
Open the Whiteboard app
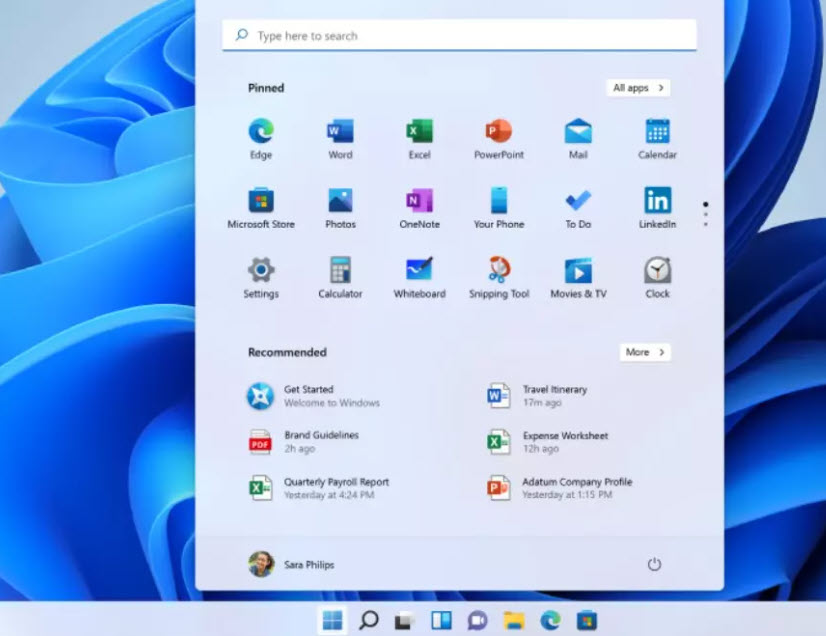(x=419, y=278)
